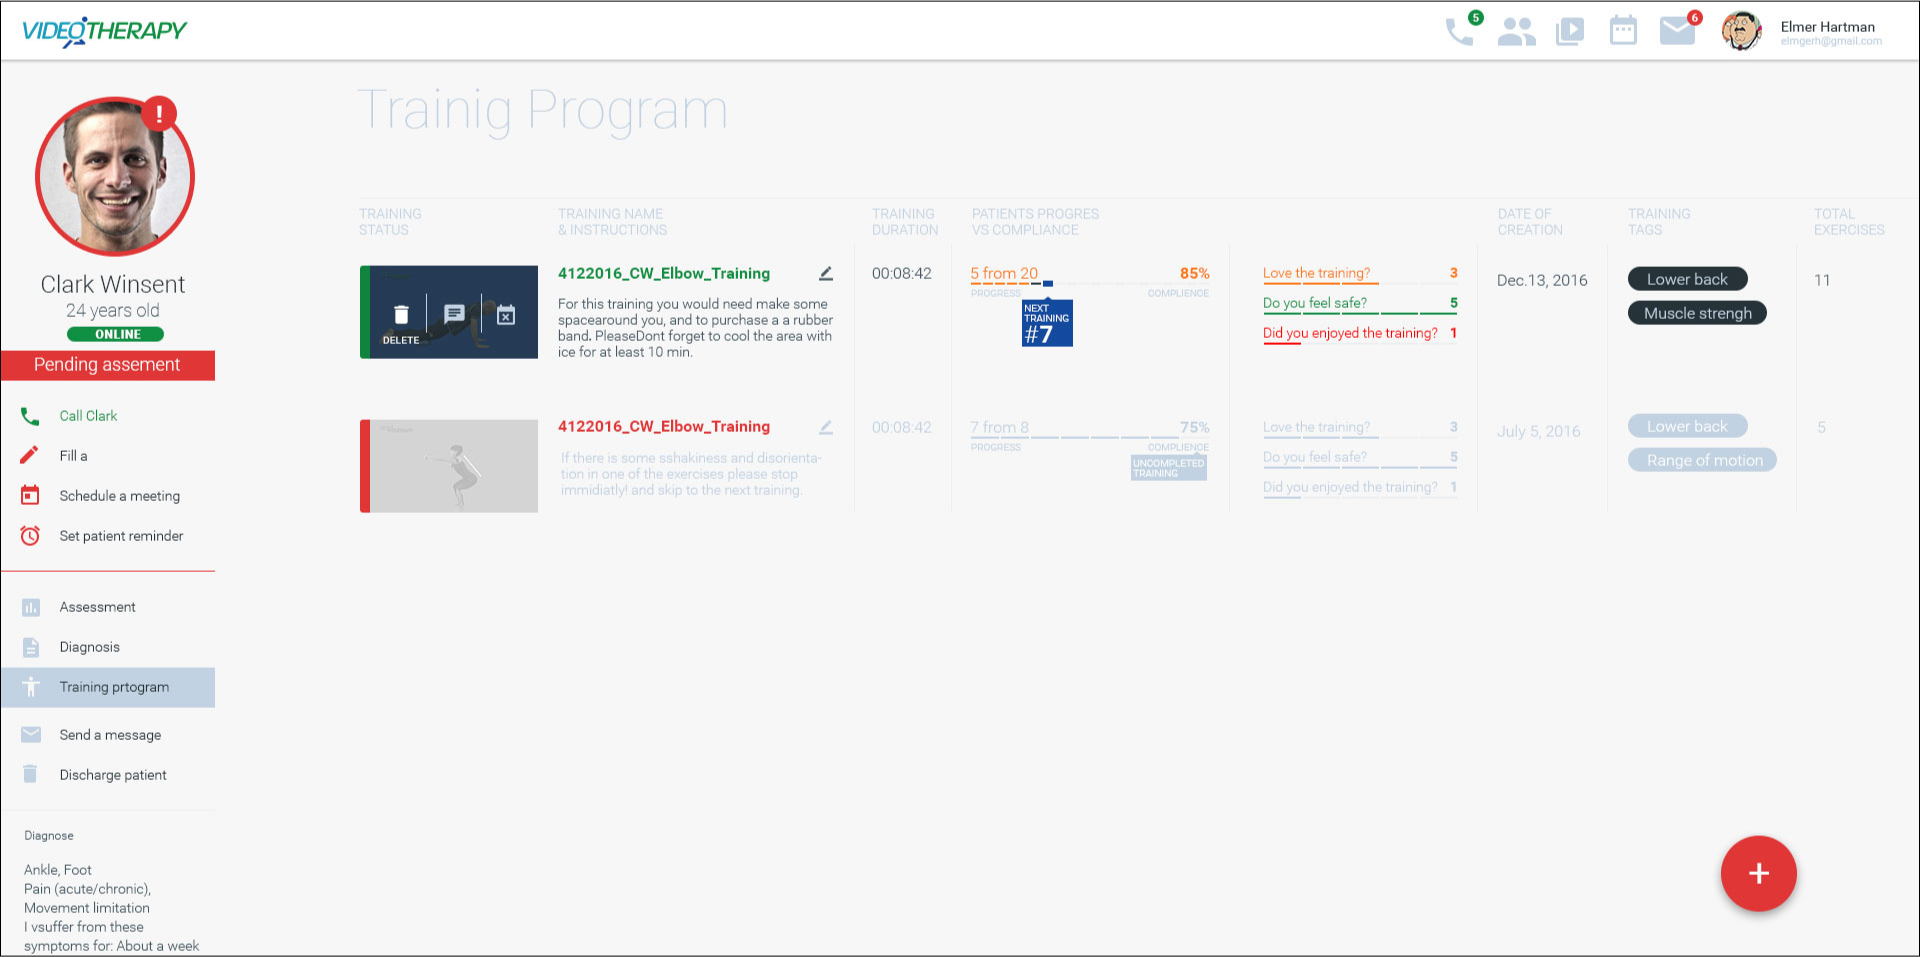Click the Lower back tag dated July 5, 2016
The height and width of the screenshot is (957, 1920).
tap(1687, 426)
